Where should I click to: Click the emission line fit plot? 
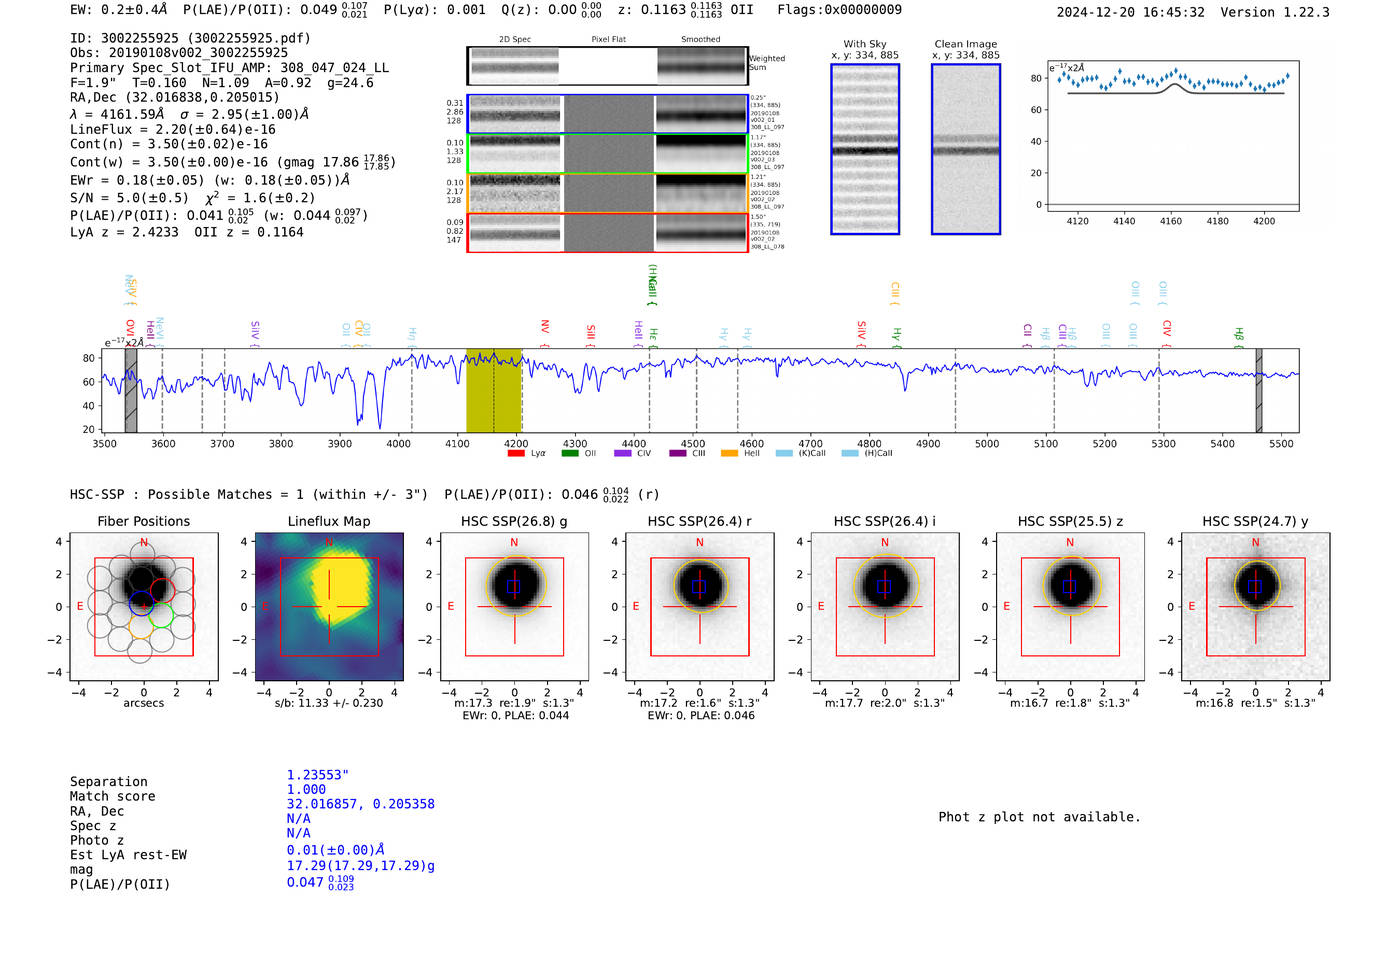[x=1173, y=136]
